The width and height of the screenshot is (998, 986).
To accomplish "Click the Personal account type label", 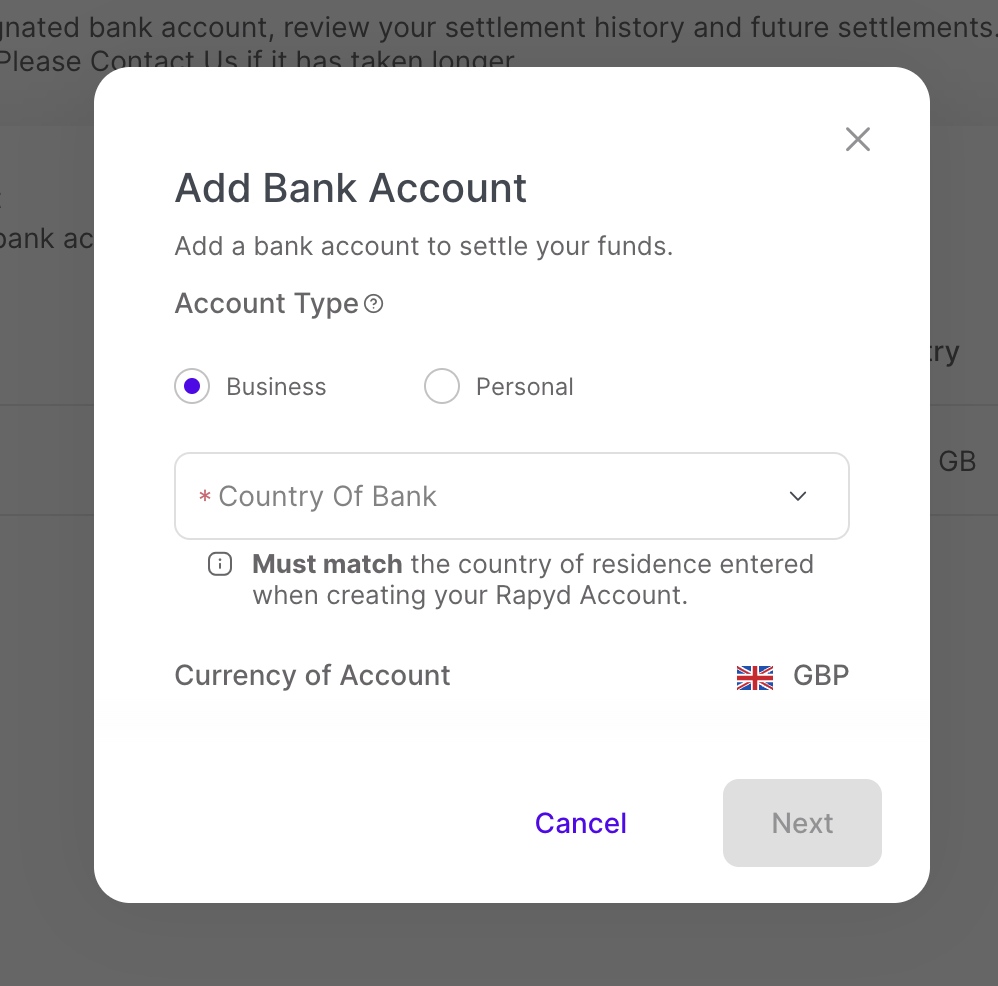I will [x=524, y=387].
